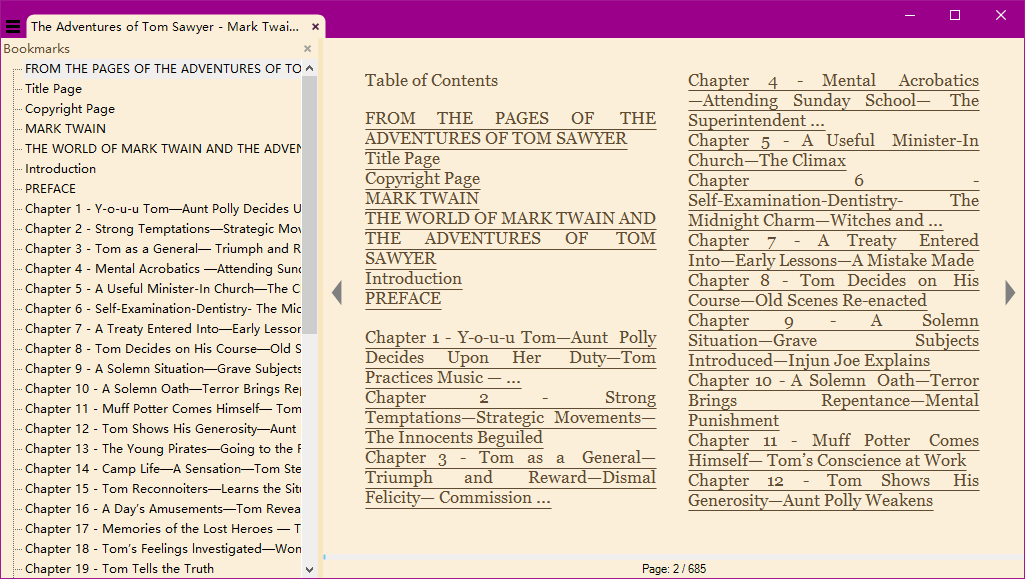Open Chapter 9 Solemn Situation page link
The image size is (1025, 579).
pos(833,340)
